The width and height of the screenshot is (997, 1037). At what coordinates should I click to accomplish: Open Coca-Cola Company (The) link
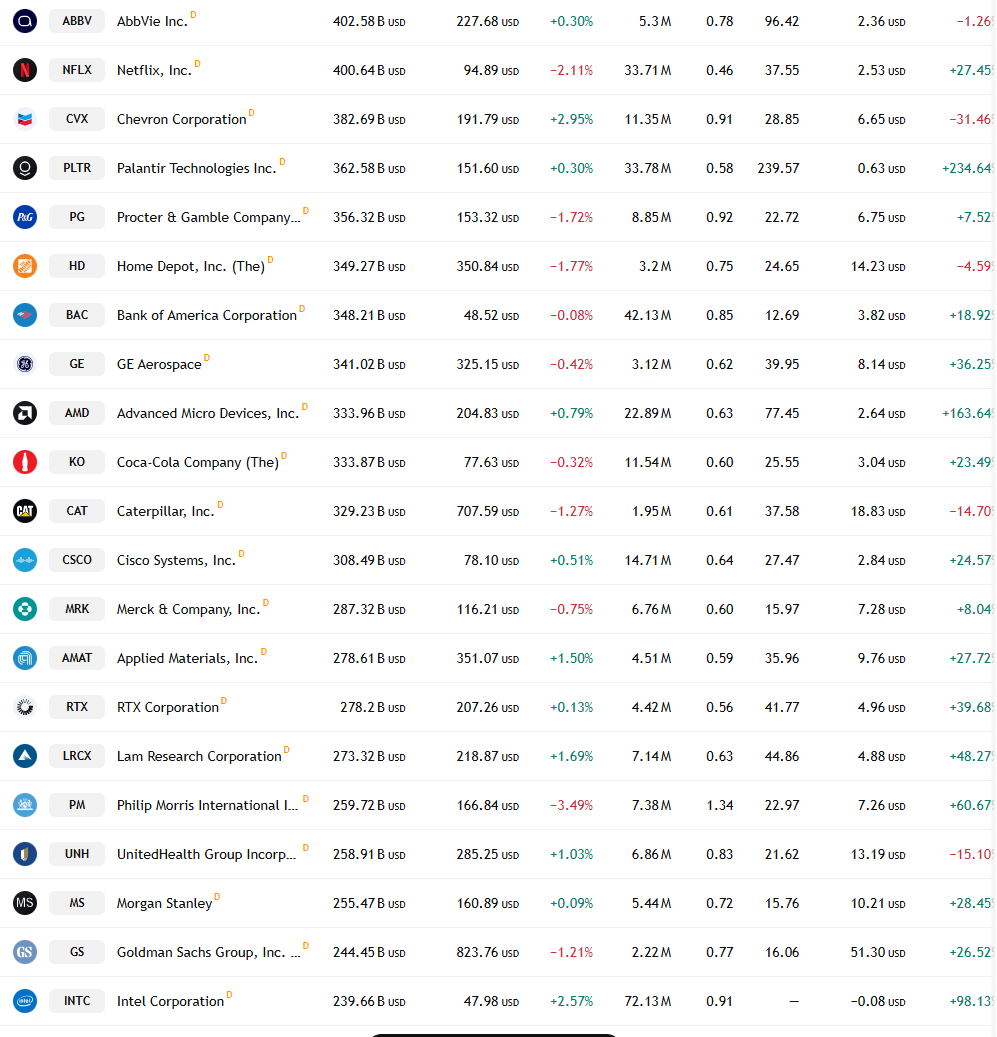tap(198, 462)
